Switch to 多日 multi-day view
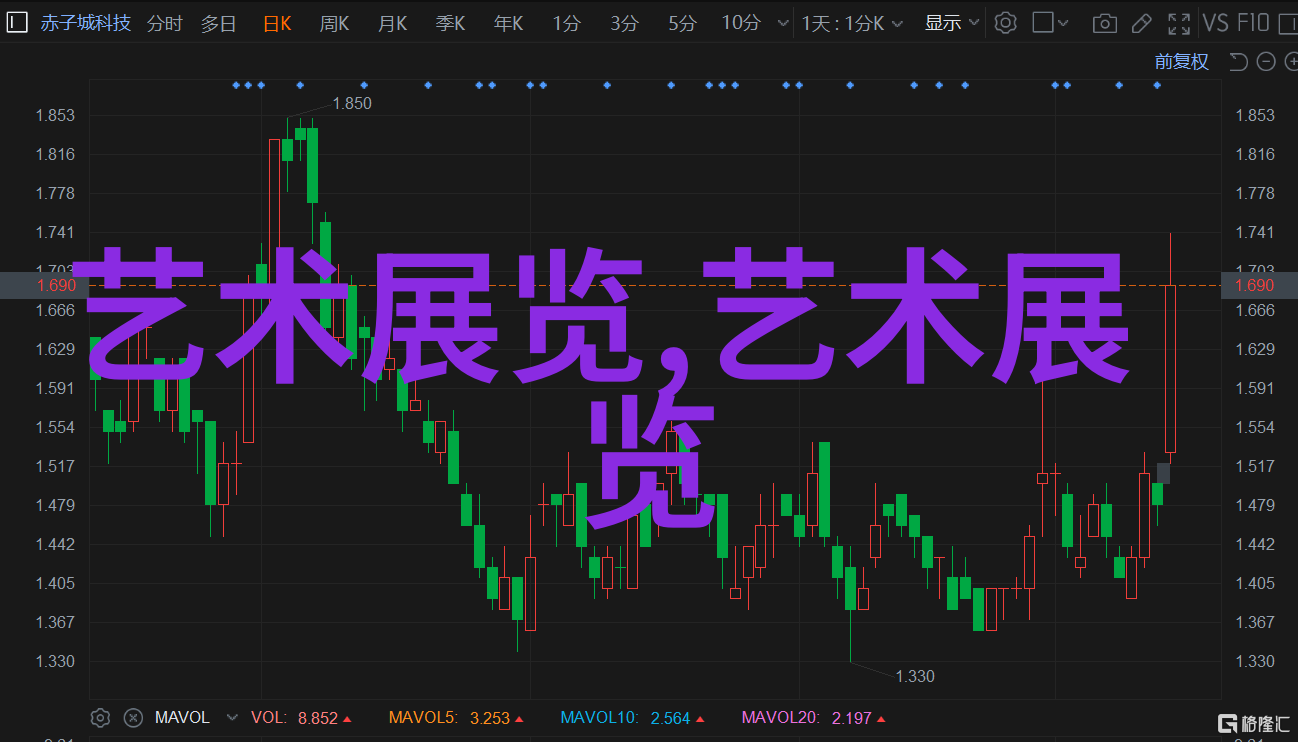This screenshot has height=742, width=1298. [218, 22]
